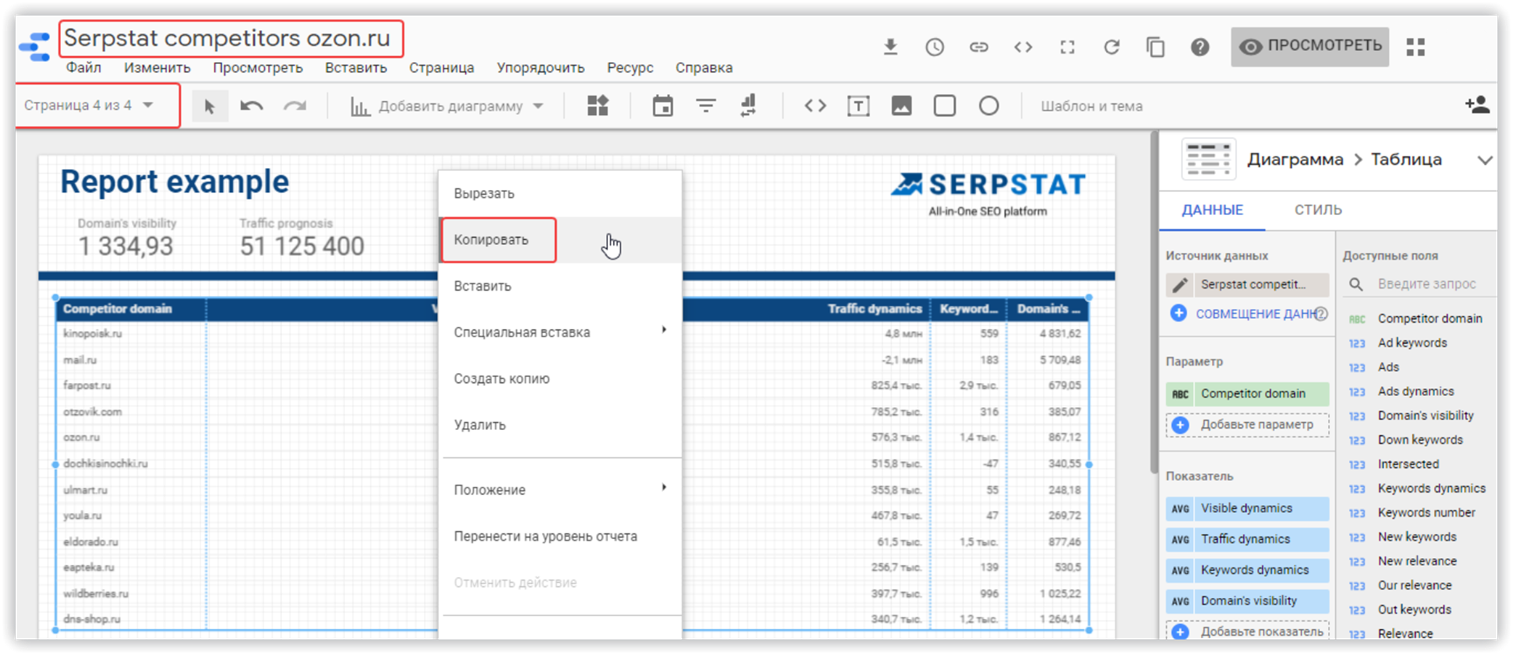Viewport: 1513px width, 655px height.
Task: Click the undo arrow
Action: [x=251, y=106]
